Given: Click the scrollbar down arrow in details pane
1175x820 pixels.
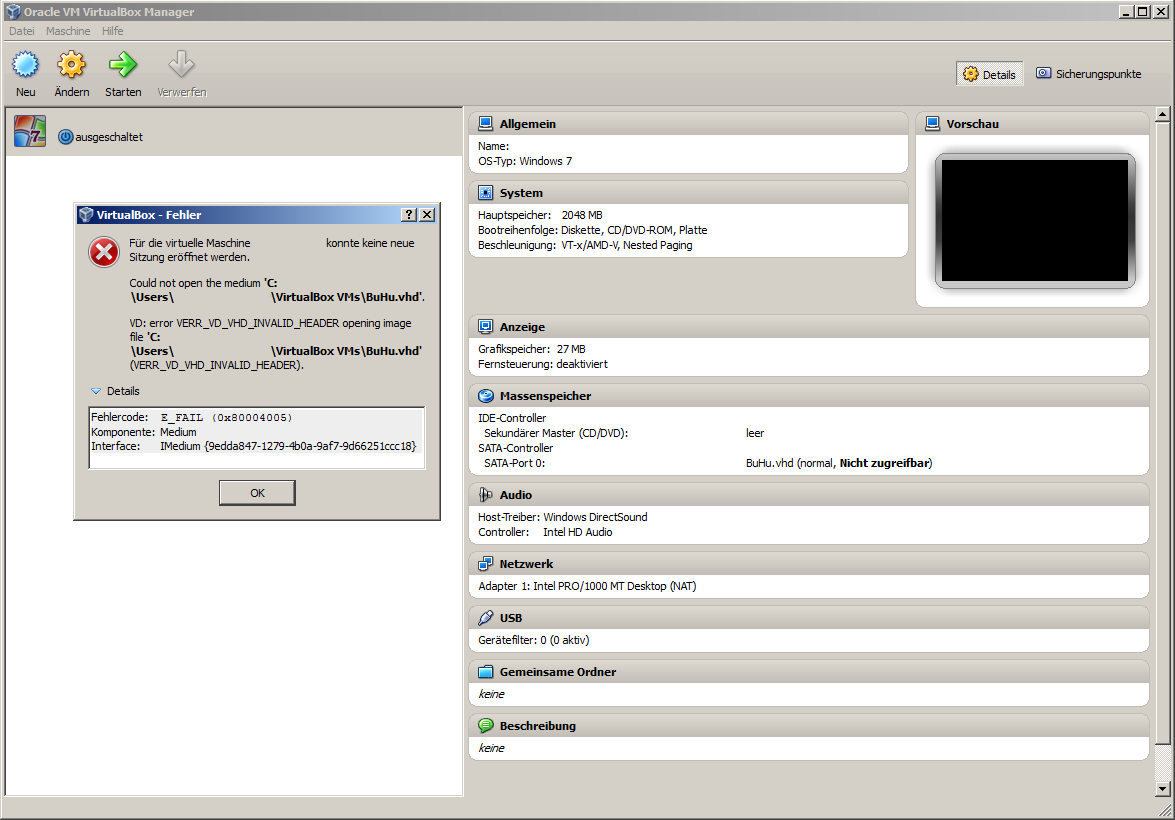Looking at the screenshot, I should point(1162,789).
